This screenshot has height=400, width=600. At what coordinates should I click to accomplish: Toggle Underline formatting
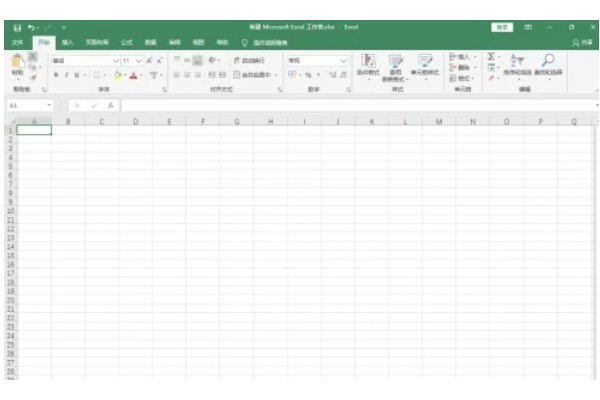[x=77, y=75]
